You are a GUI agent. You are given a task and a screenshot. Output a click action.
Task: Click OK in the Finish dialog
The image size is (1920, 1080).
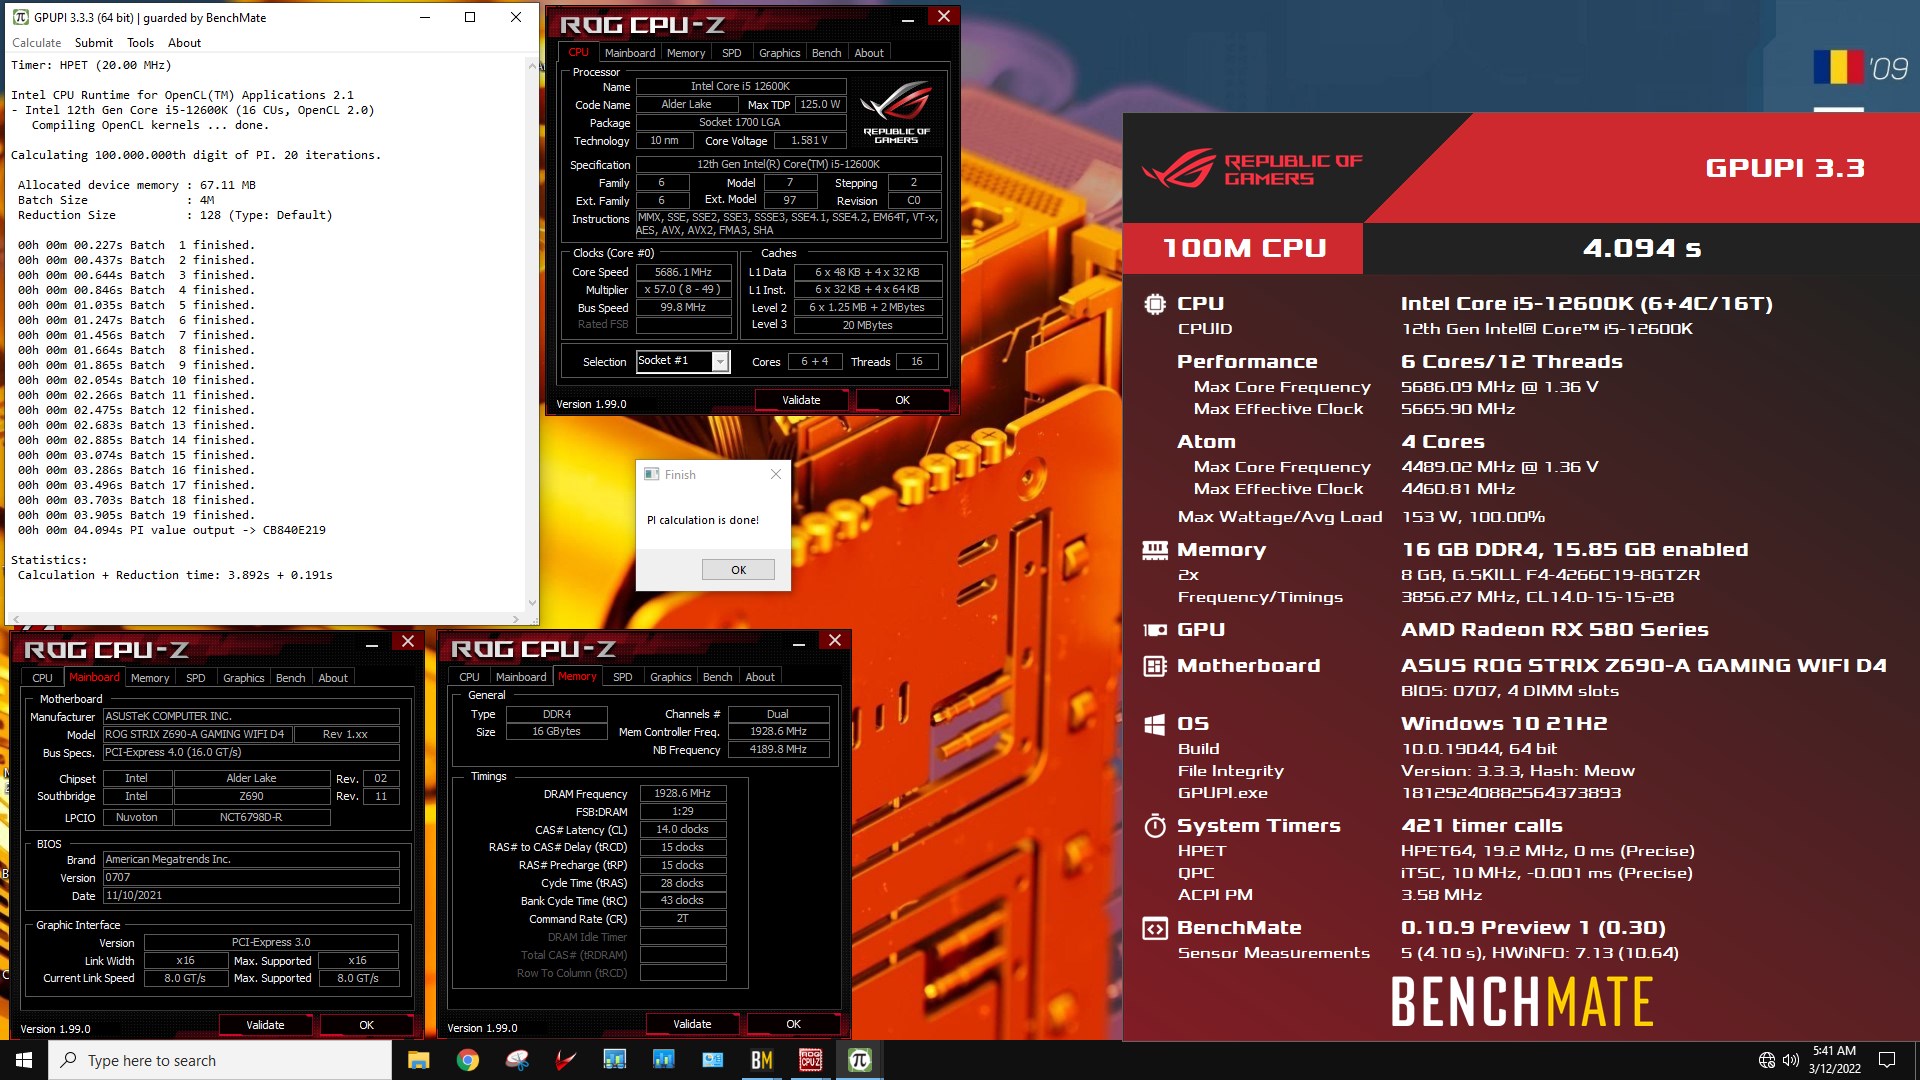(x=738, y=570)
